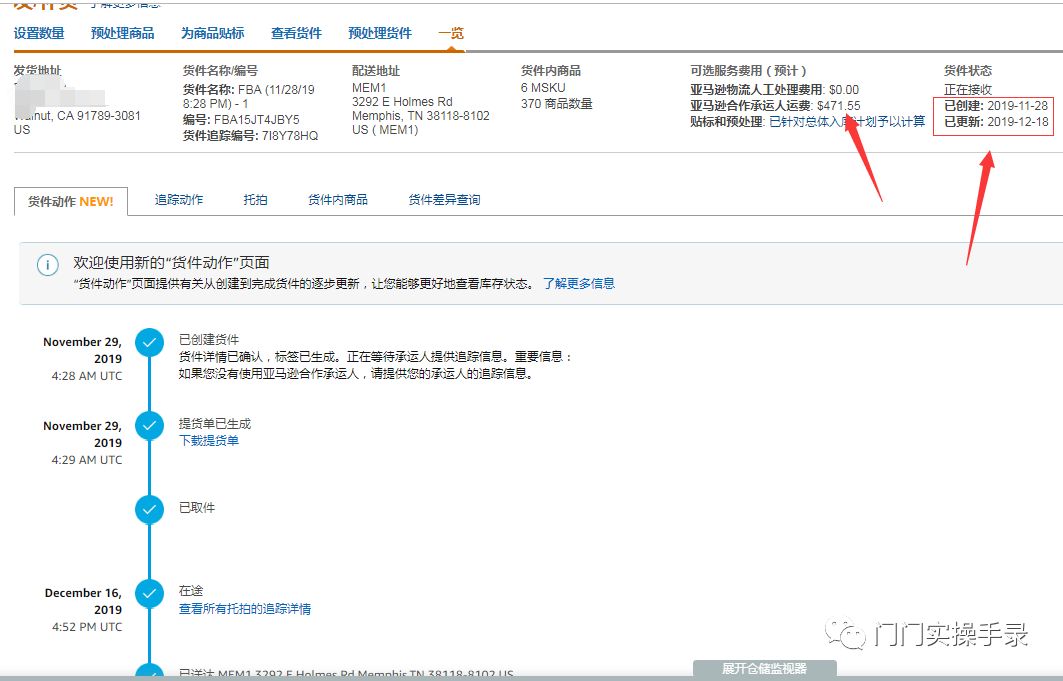Click the 已创建货件 event title

[209, 339]
